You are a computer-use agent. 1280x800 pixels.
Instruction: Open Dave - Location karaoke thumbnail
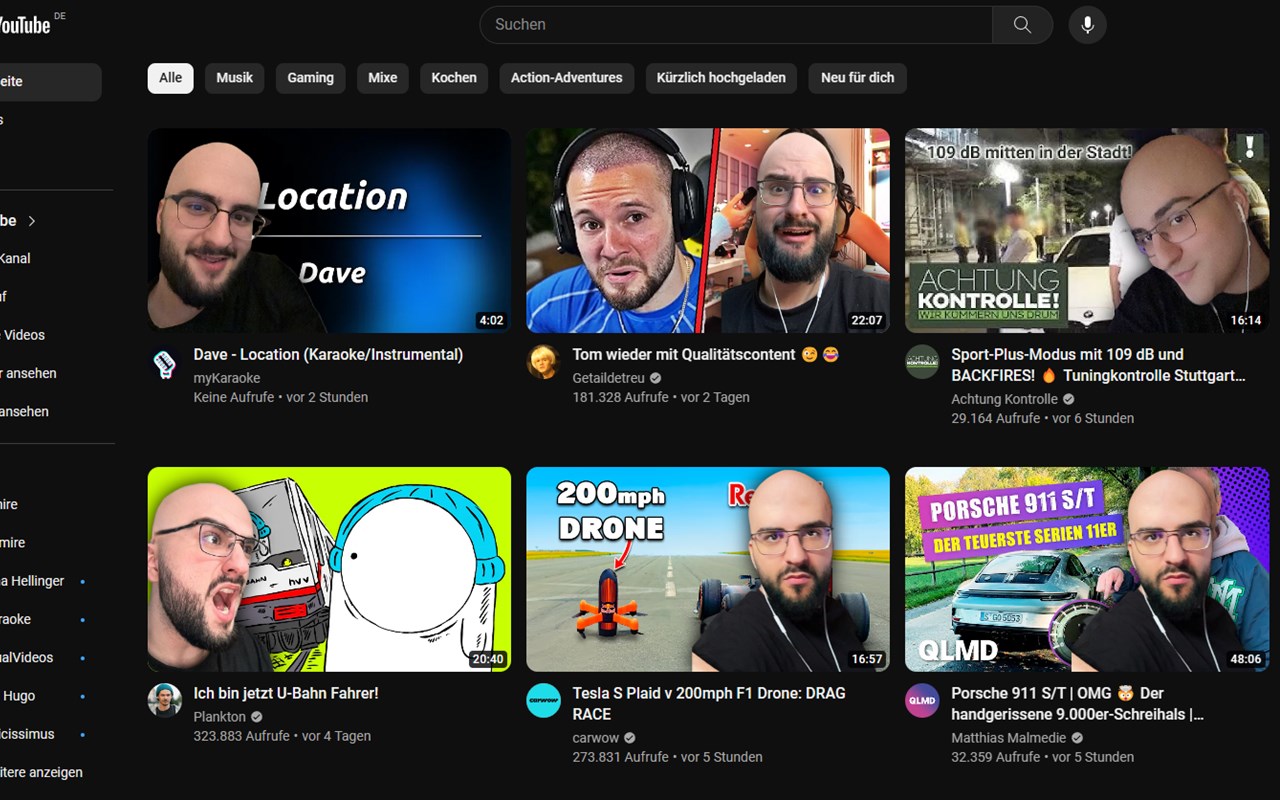[x=329, y=230]
